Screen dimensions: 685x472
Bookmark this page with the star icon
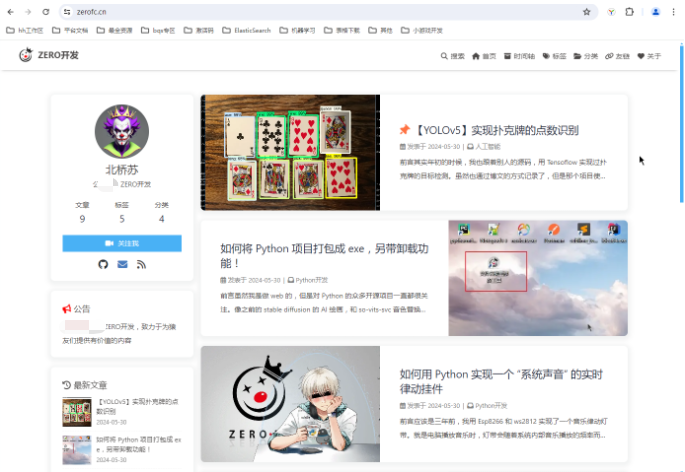point(586,12)
